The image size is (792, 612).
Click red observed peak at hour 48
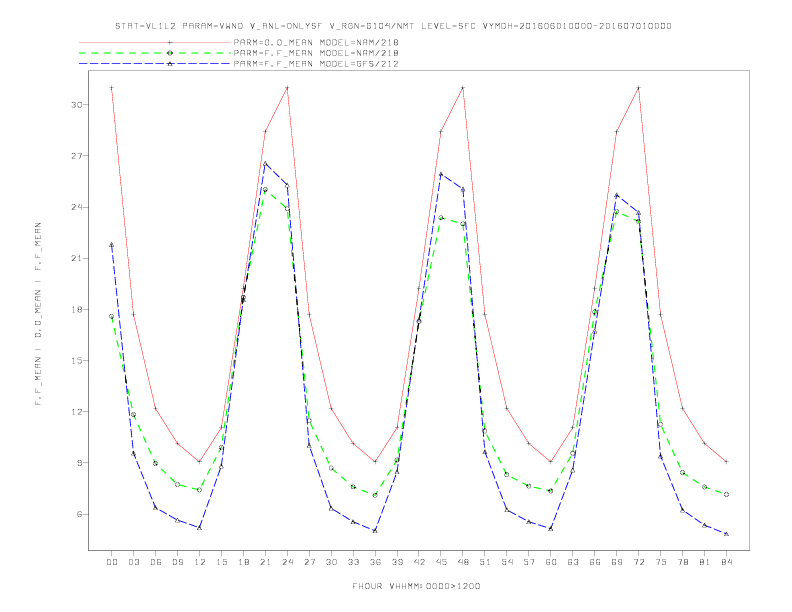pos(463,88)
